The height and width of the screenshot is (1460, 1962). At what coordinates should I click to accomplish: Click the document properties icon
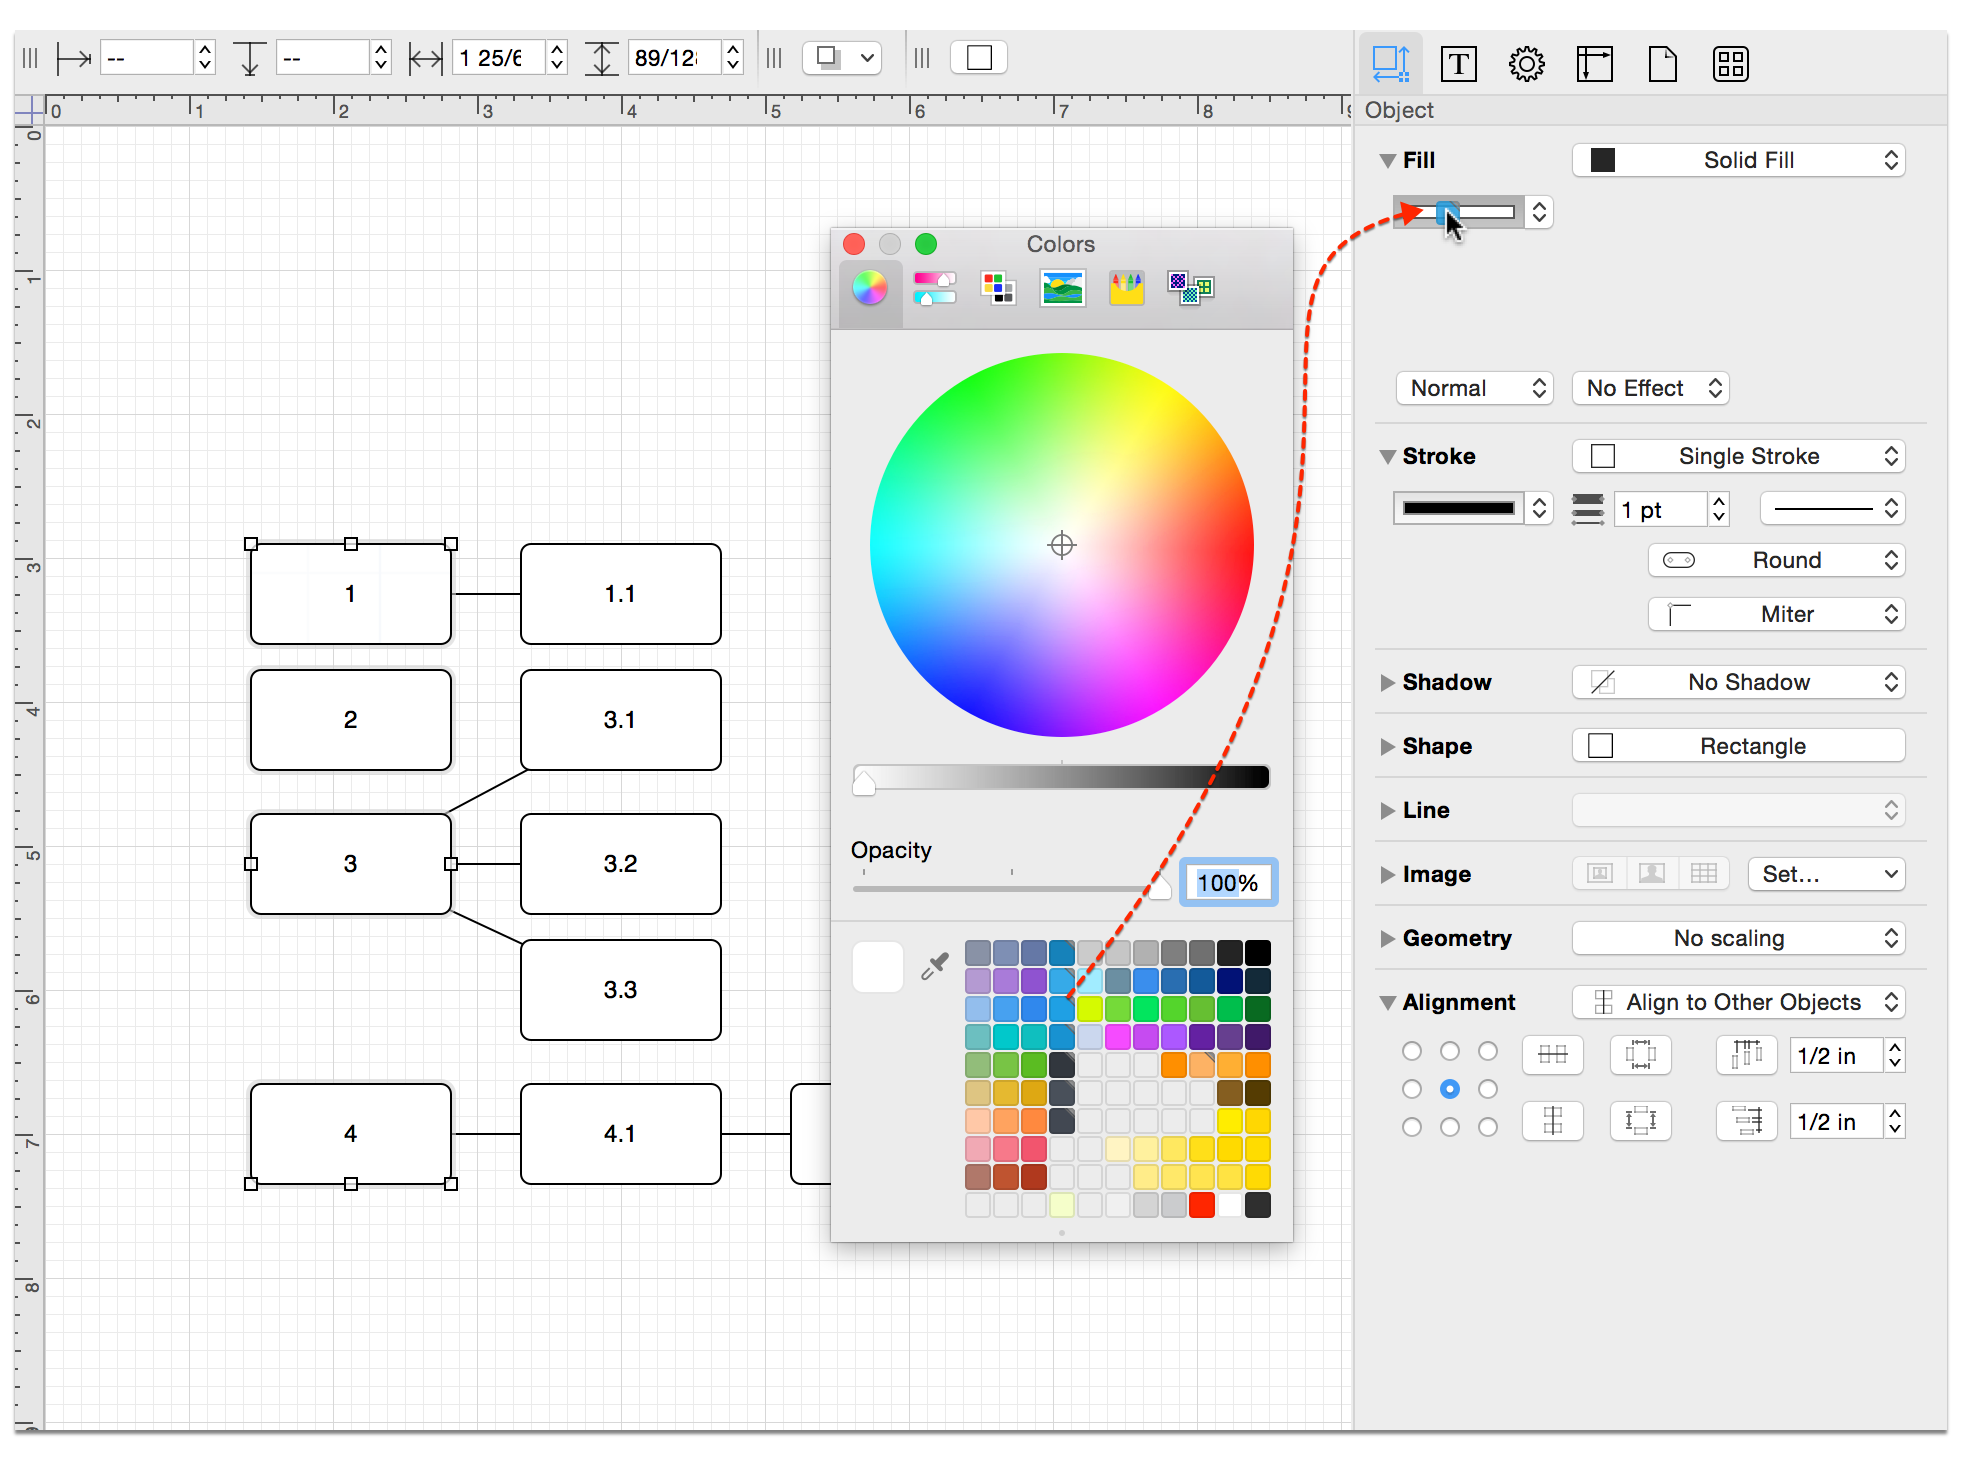pos(1663,63)
